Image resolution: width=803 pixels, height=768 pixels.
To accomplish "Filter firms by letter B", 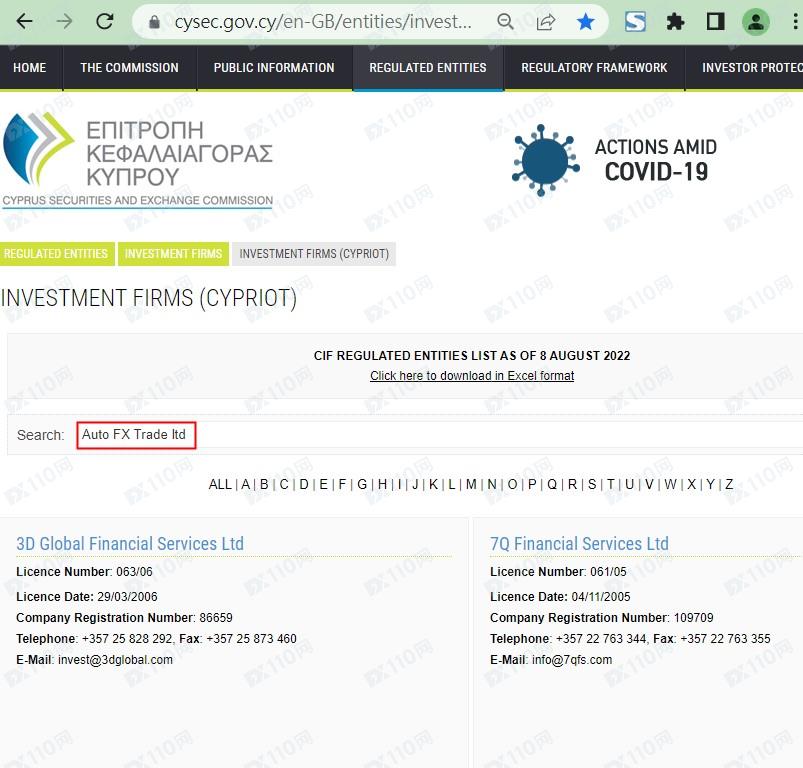I will (264, 484).
